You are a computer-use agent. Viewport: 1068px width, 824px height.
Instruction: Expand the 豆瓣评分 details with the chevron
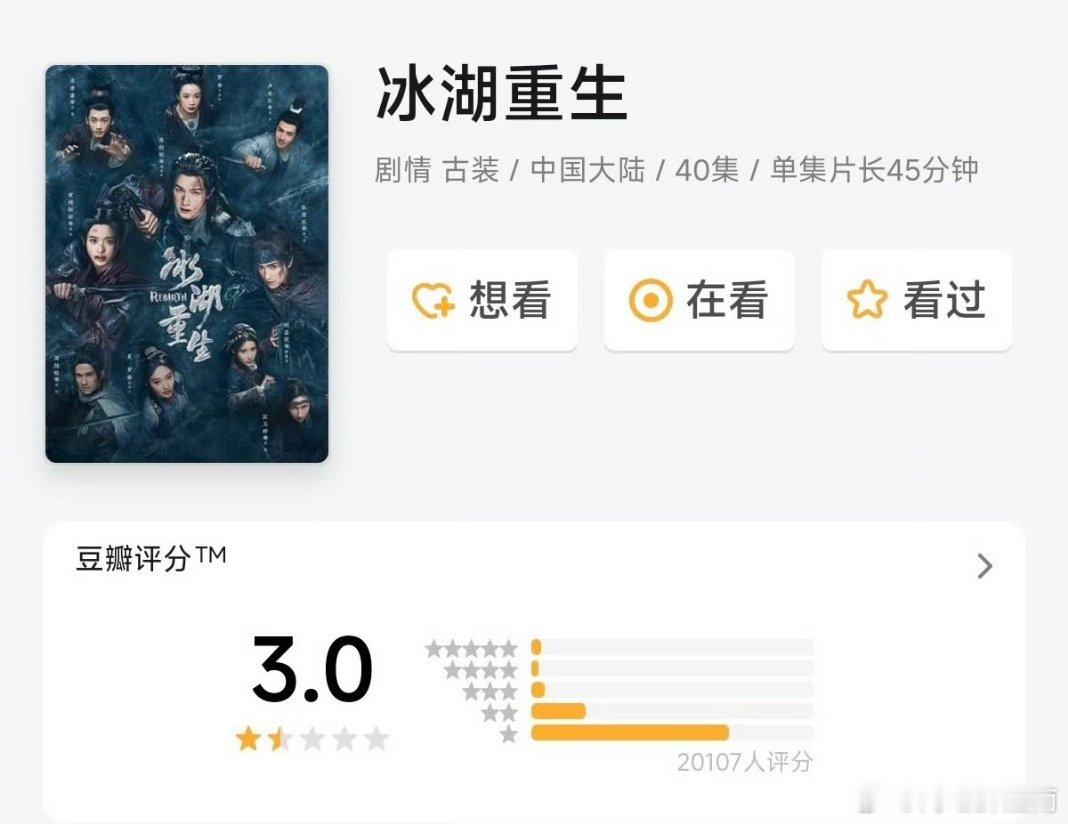point(985,567)
